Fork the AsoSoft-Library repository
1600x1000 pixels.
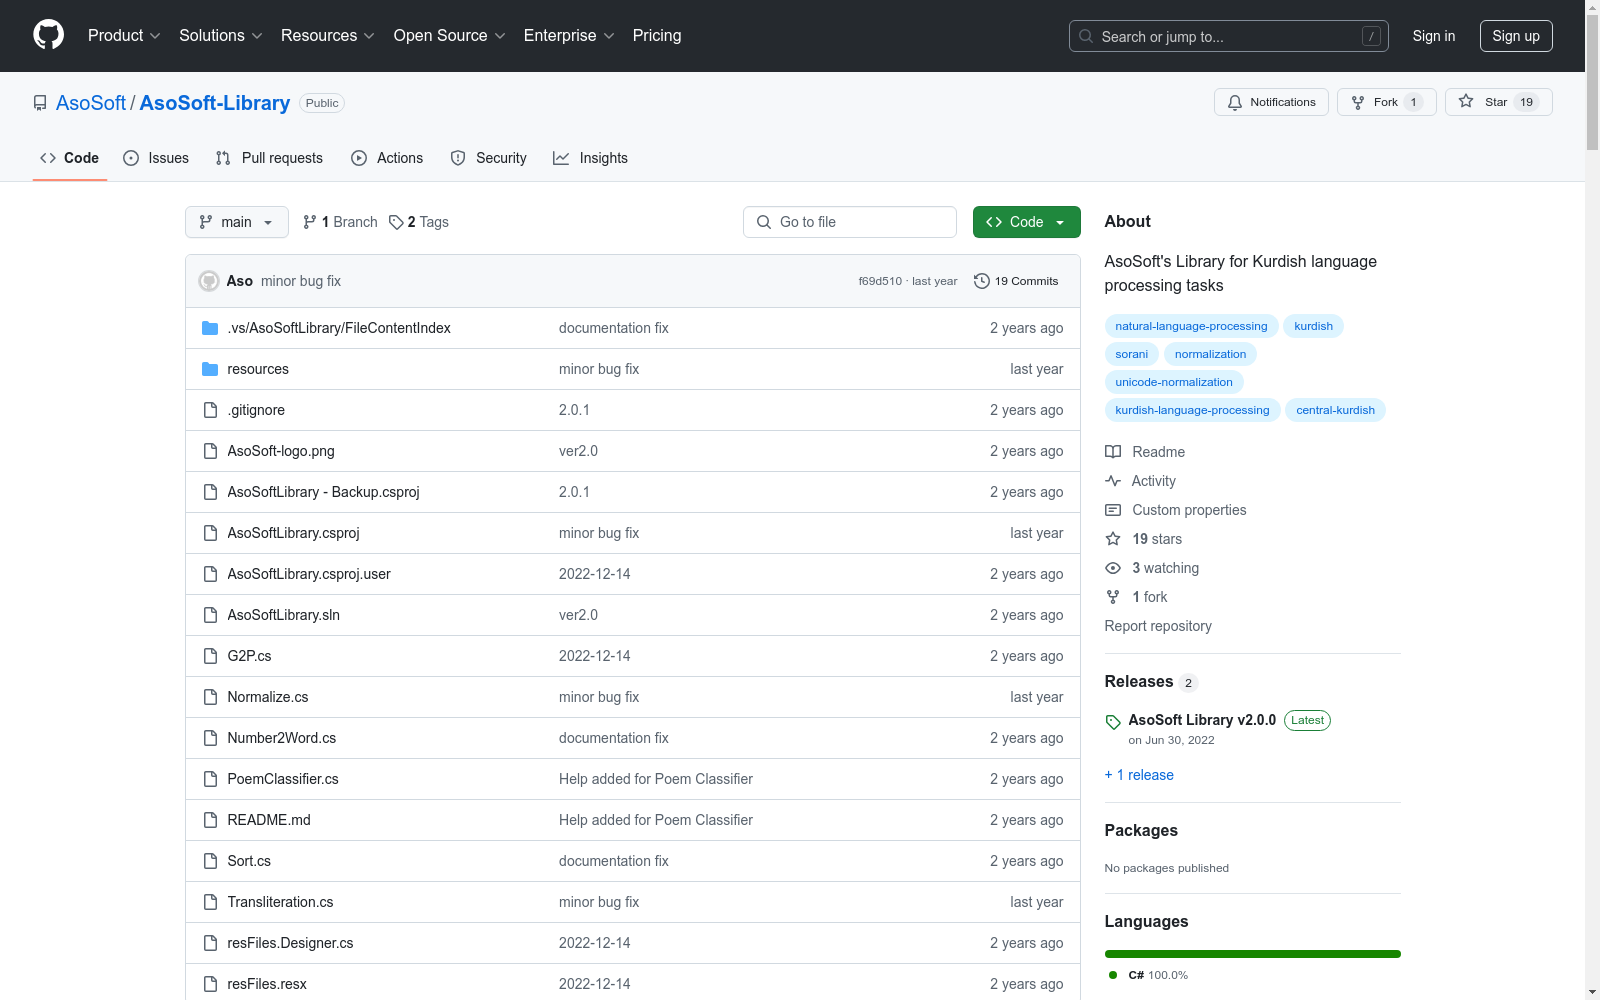pos(1386,102)
